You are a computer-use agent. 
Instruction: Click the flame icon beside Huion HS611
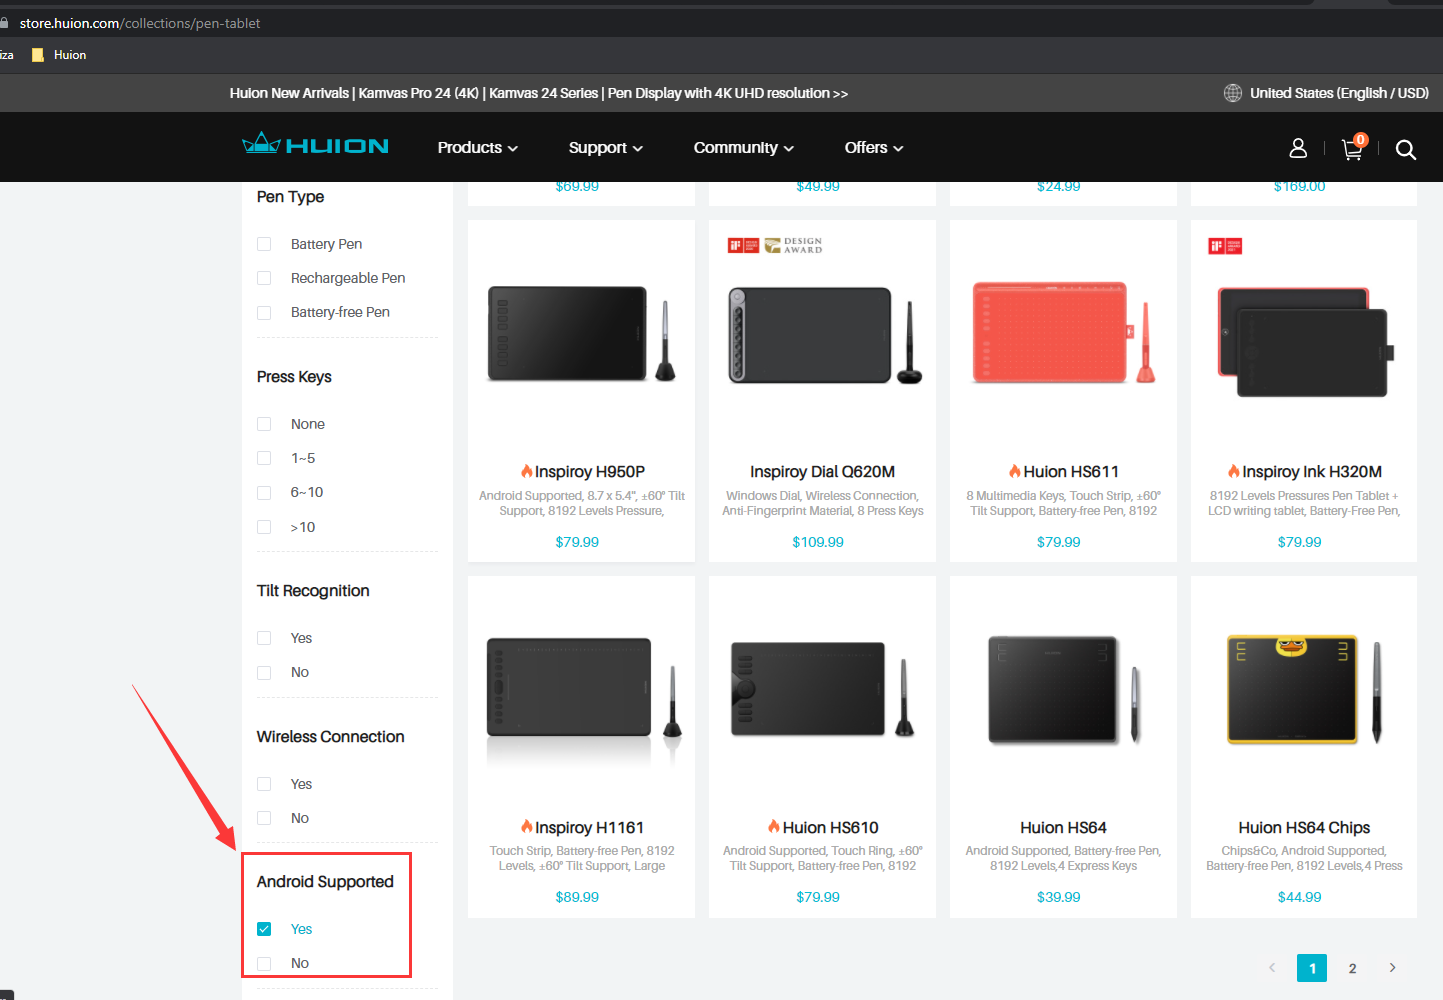(x=1015, y=471)
